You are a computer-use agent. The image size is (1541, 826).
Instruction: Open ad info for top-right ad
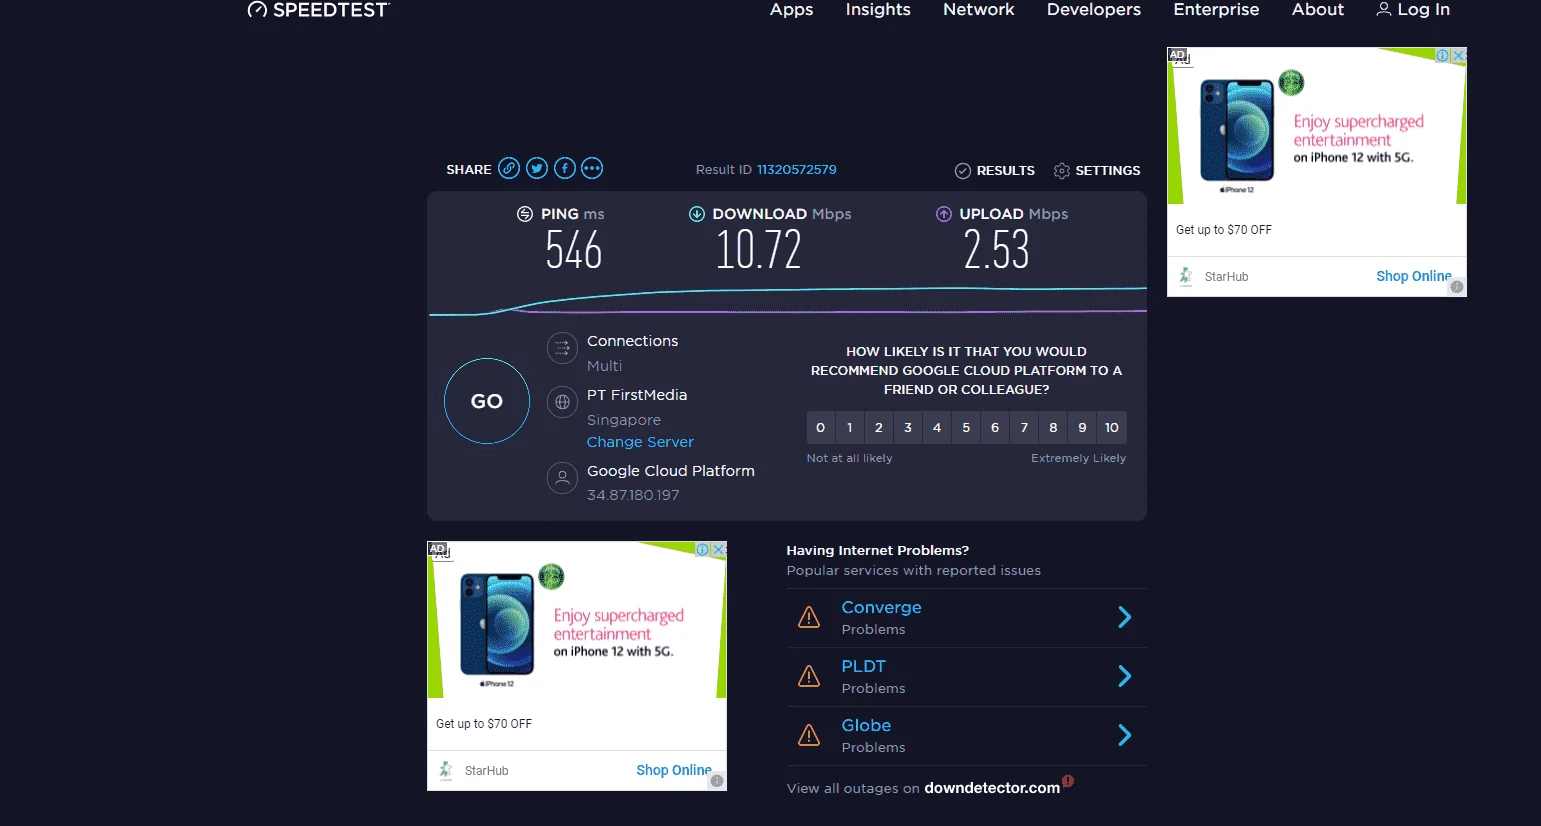[x=1443, y=56]
